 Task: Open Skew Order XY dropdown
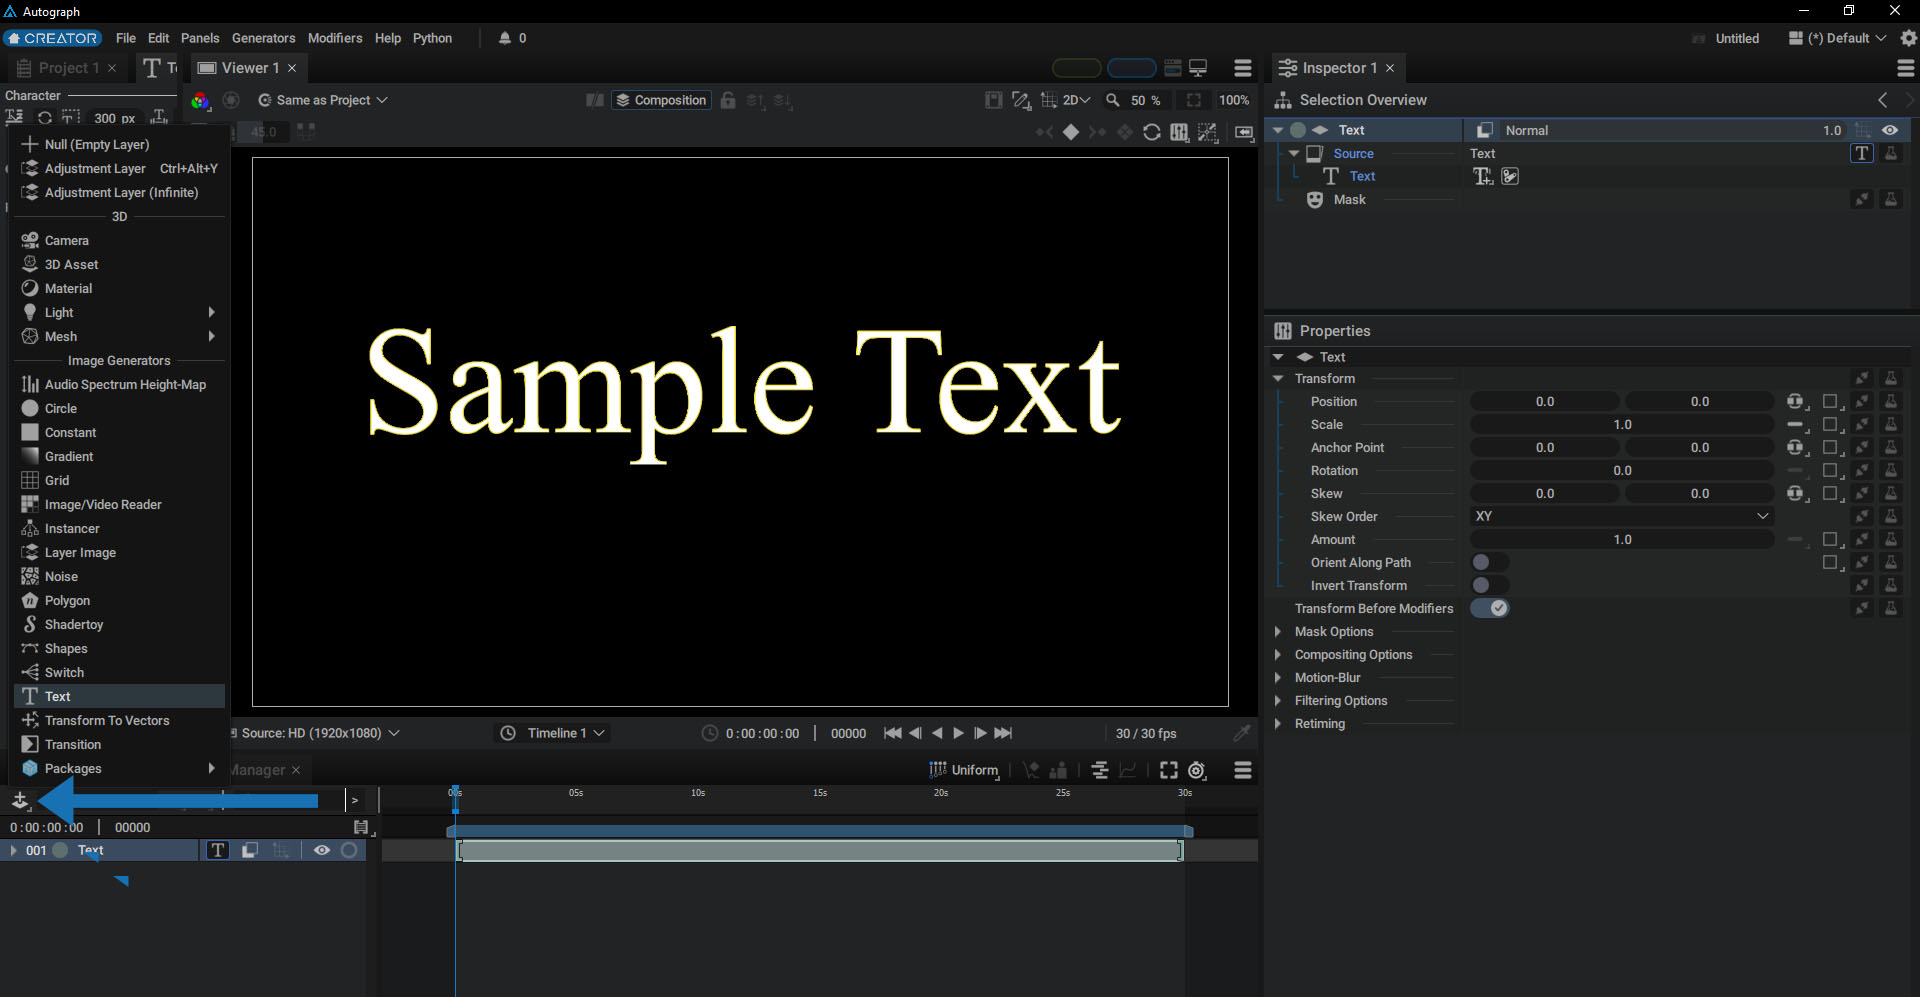[1621, 516]
